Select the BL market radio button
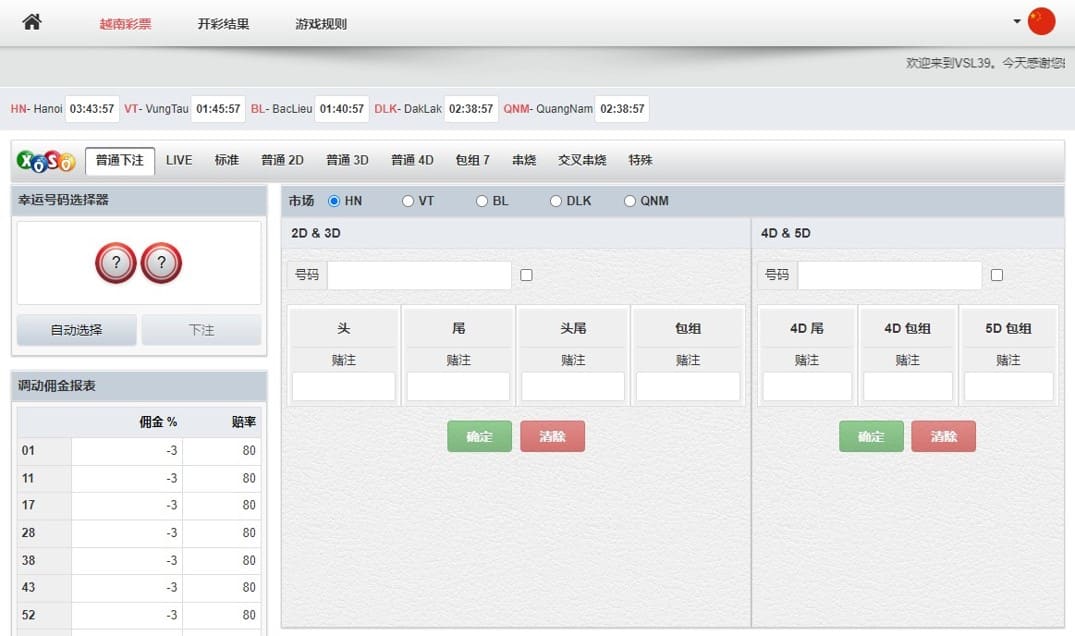 482,201
